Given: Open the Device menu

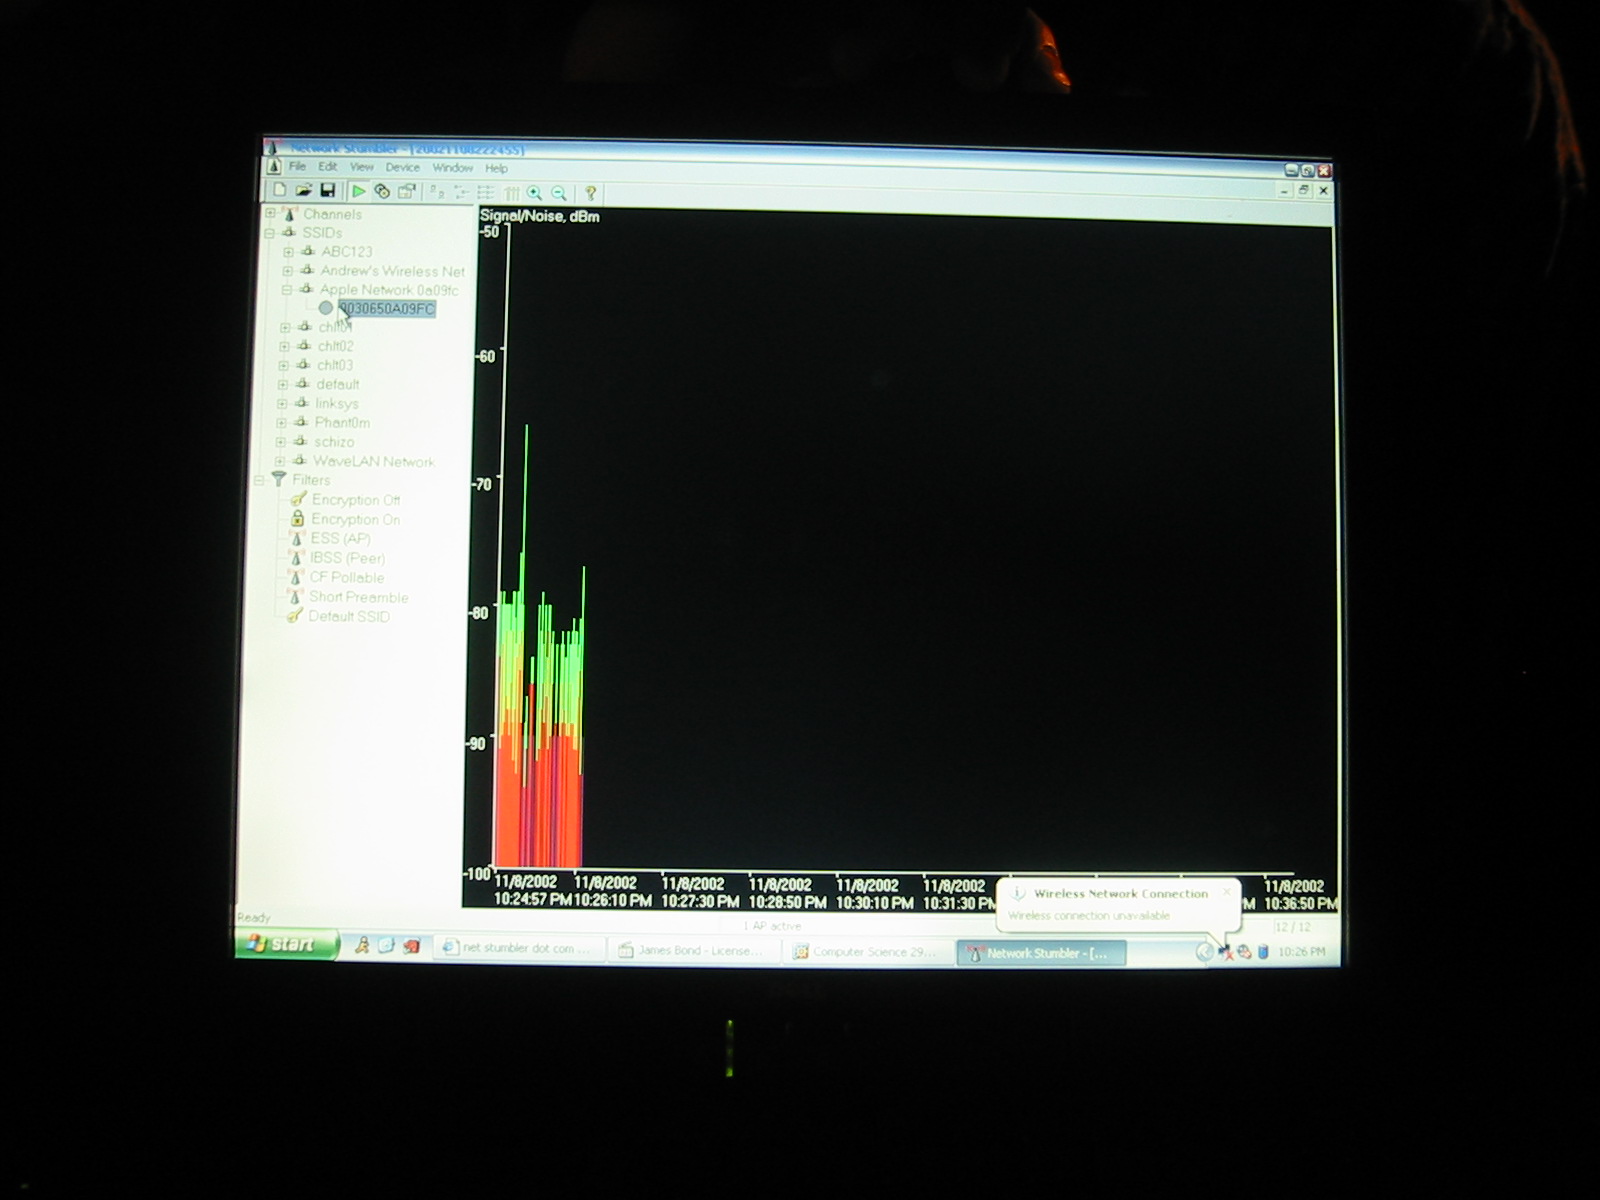Looking at the screenshot, I should pos(402,168).
